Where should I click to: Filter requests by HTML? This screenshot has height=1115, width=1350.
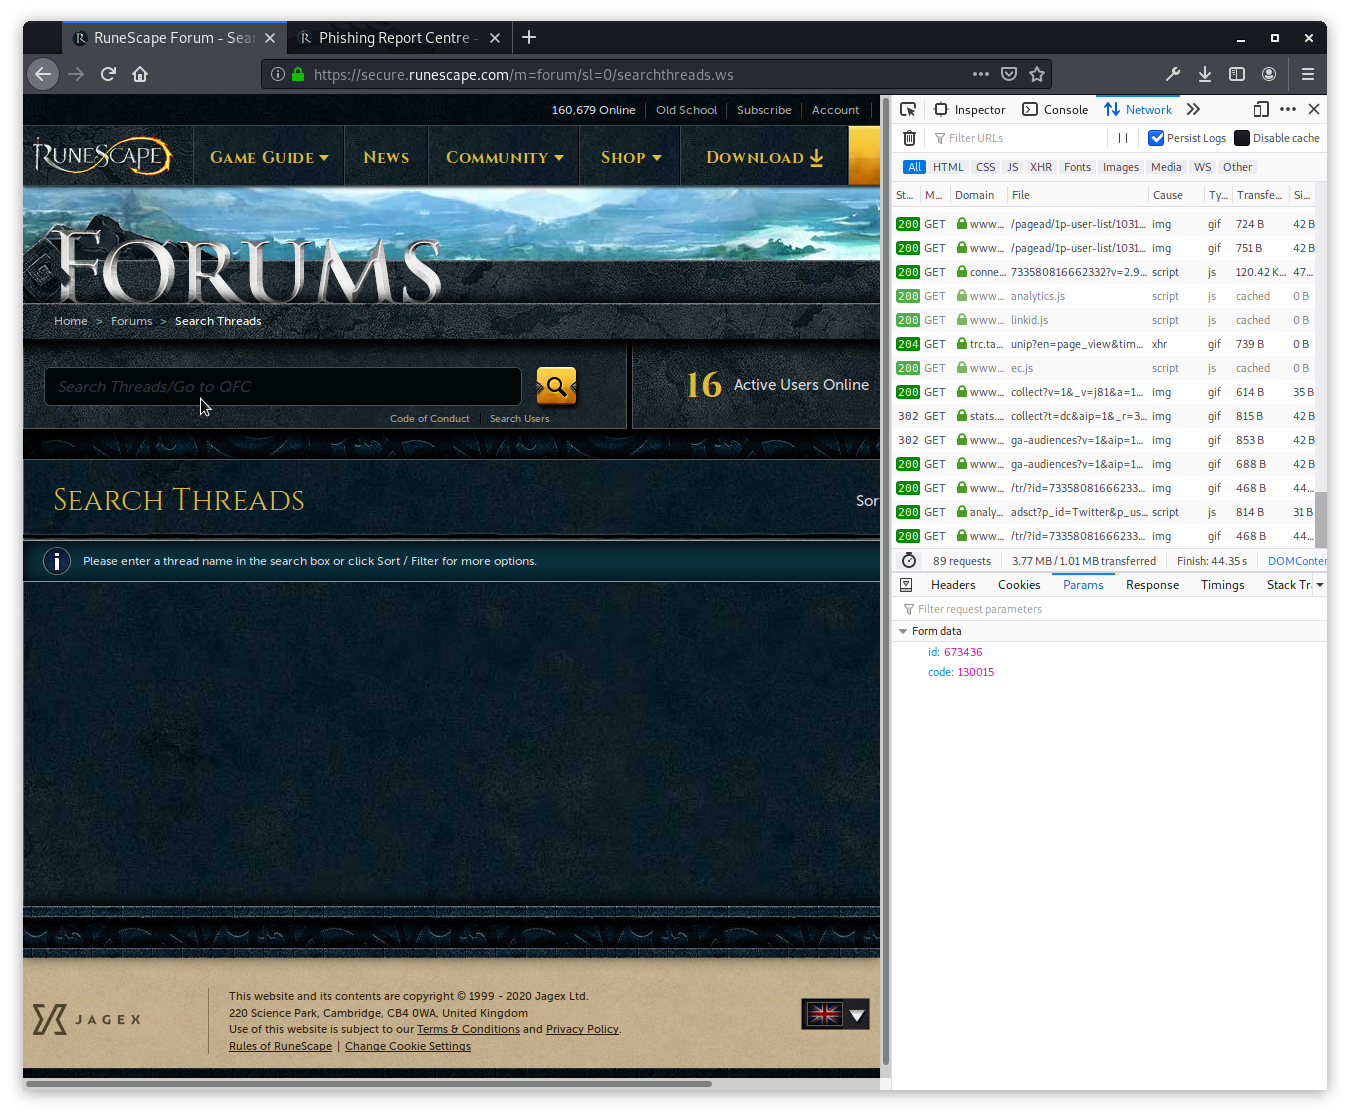pos(948,167)
